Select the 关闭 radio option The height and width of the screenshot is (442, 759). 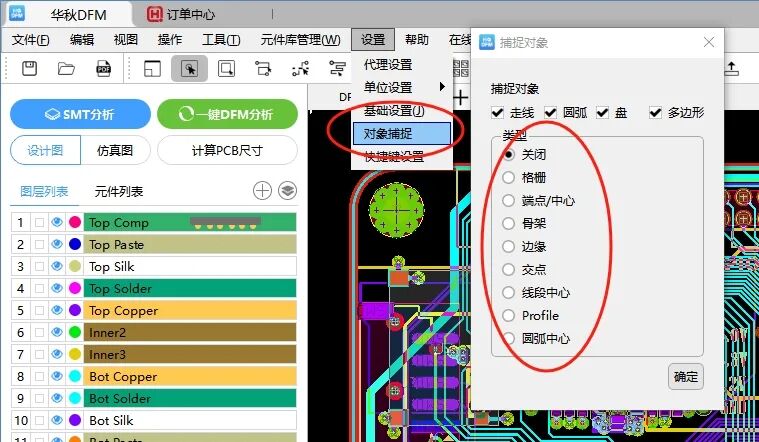click(508, 154)
